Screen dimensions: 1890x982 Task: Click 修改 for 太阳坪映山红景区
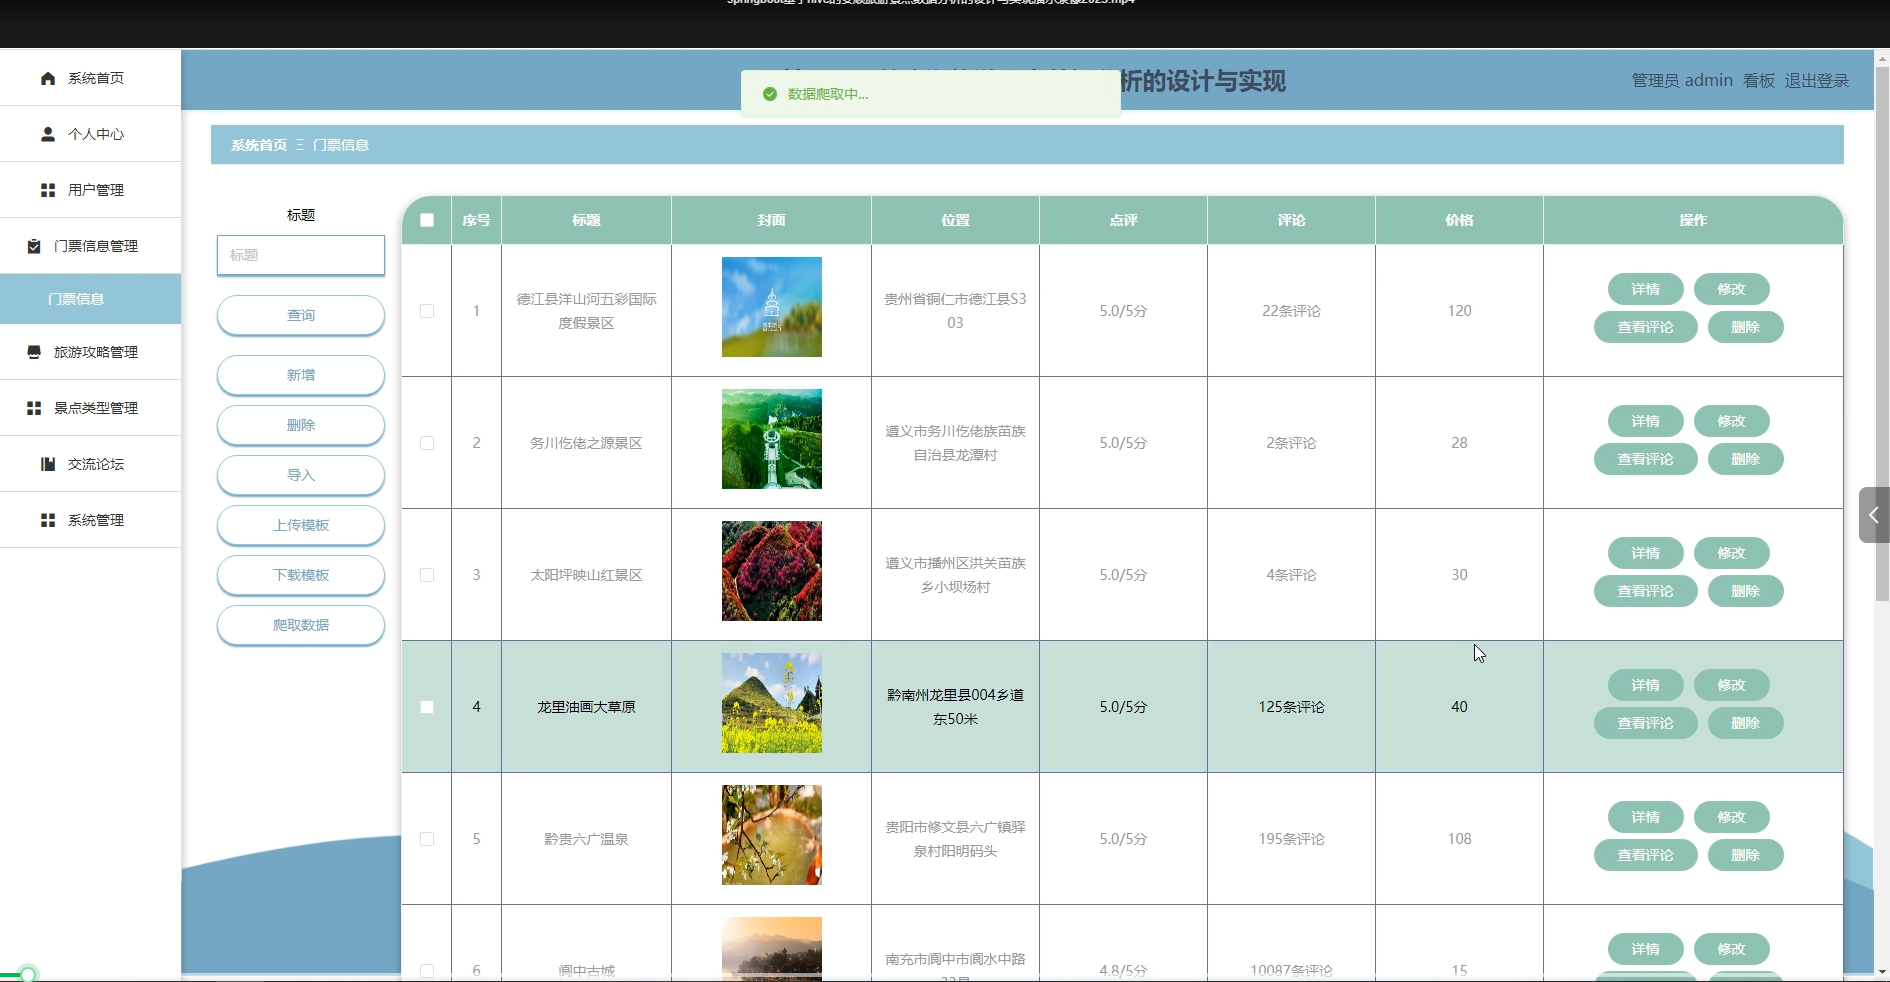[x=1732, y=553]
